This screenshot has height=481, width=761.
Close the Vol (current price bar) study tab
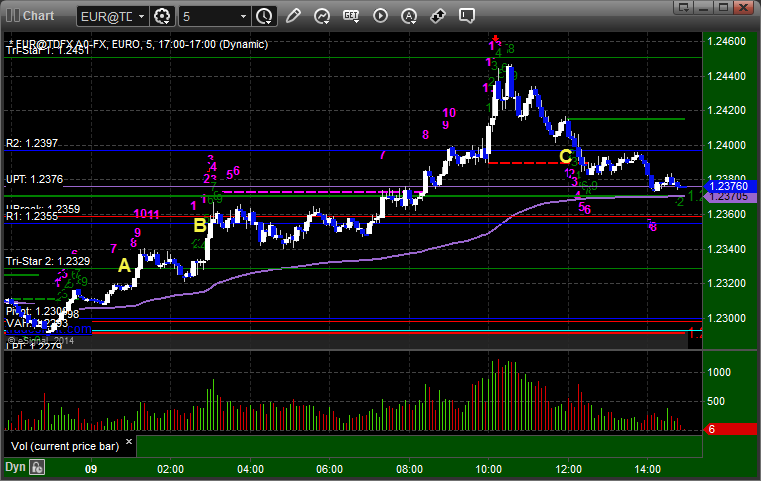pos(129,442)
